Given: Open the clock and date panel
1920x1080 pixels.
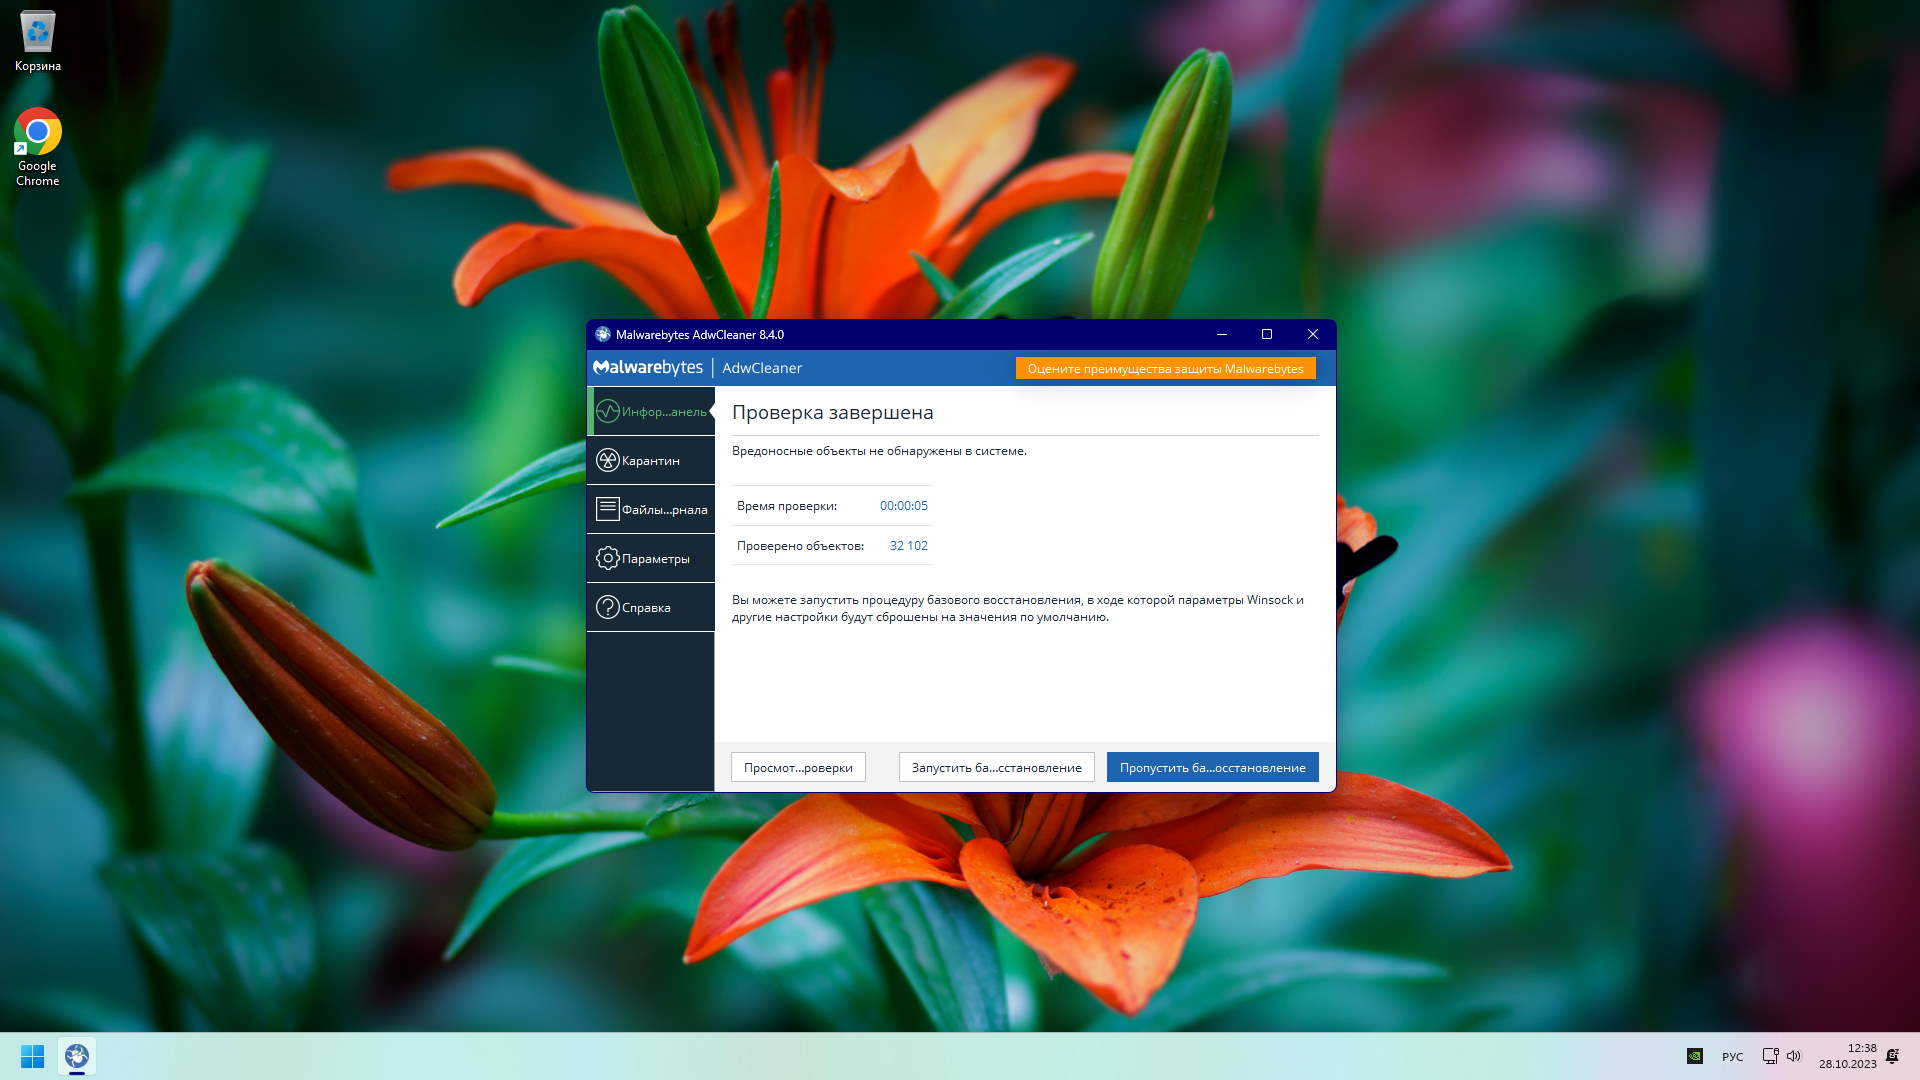Looking at the screenshot, I should click(1847, 1056).
